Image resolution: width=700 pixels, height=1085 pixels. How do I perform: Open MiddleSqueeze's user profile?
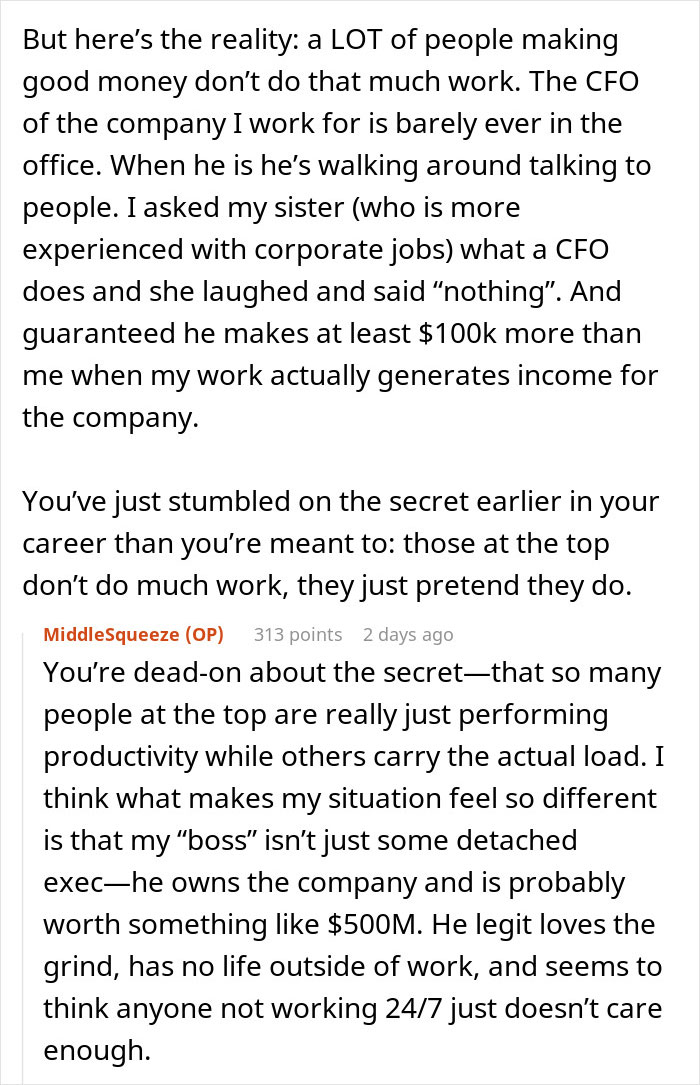point(111,635)
